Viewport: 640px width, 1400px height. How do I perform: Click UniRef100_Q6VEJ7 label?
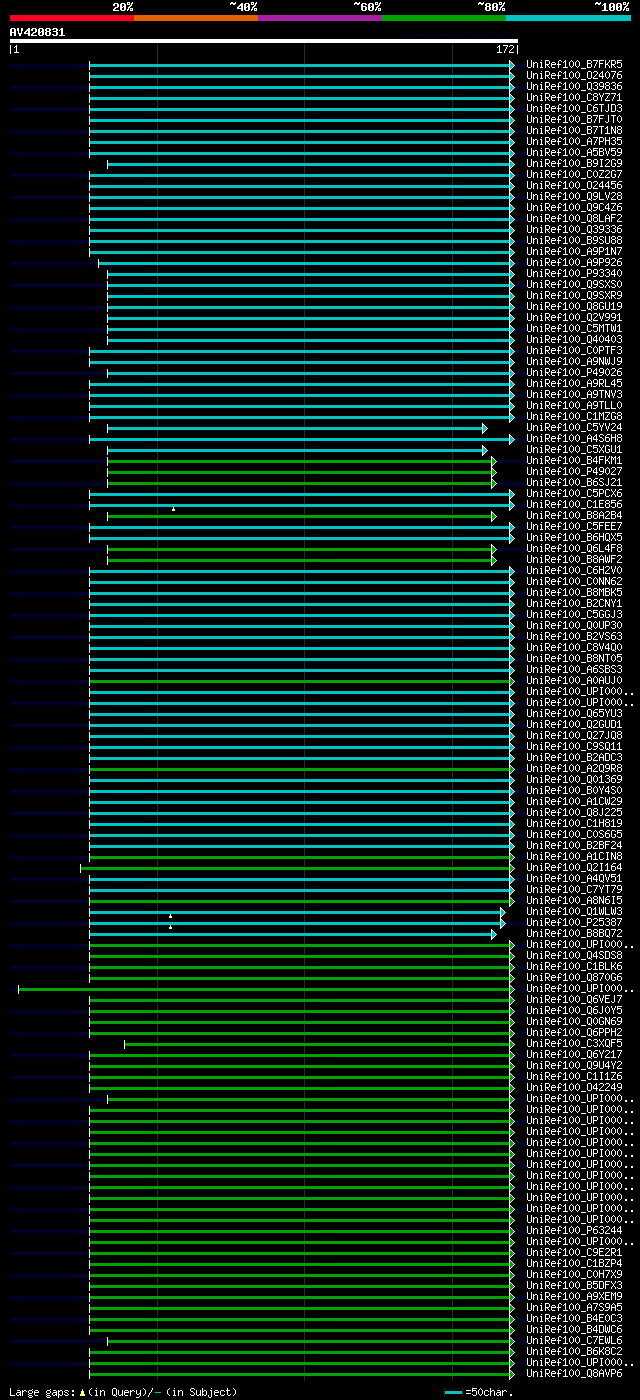[x=574, y=999]
